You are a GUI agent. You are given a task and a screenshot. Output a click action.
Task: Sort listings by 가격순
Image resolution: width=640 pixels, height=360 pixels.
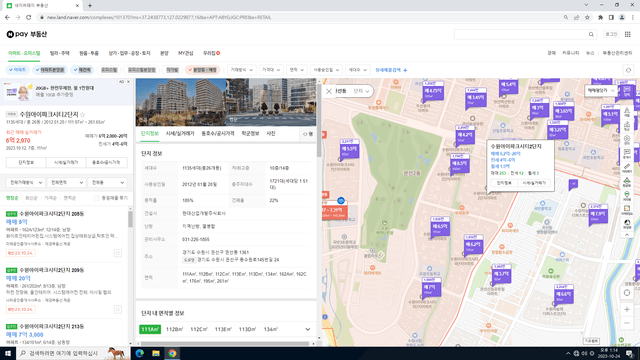pyautogui.click(x=50, y=198)
